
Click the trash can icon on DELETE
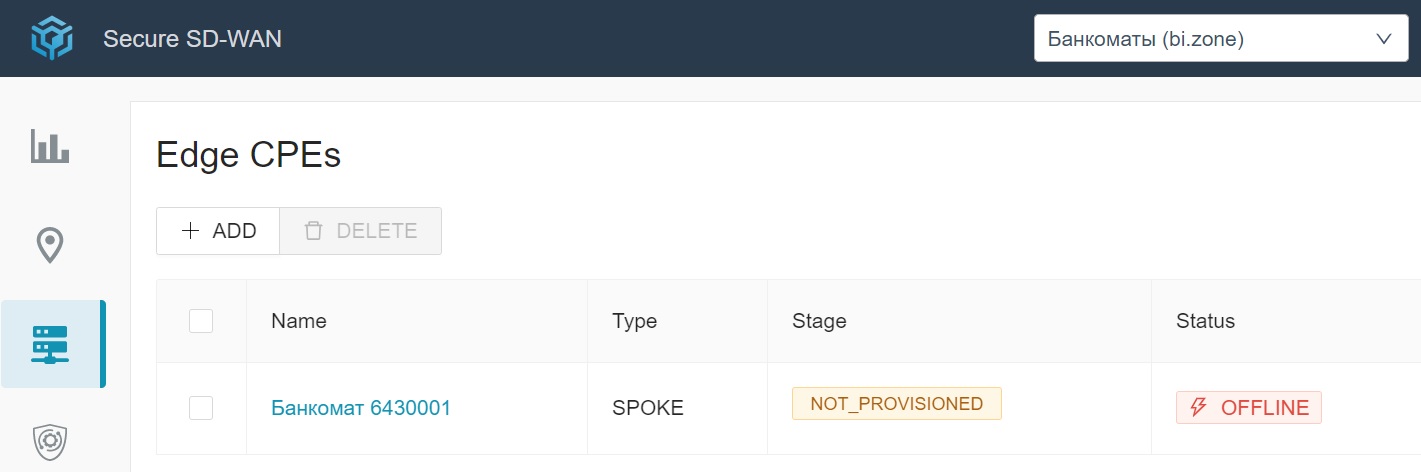[314, 231]
